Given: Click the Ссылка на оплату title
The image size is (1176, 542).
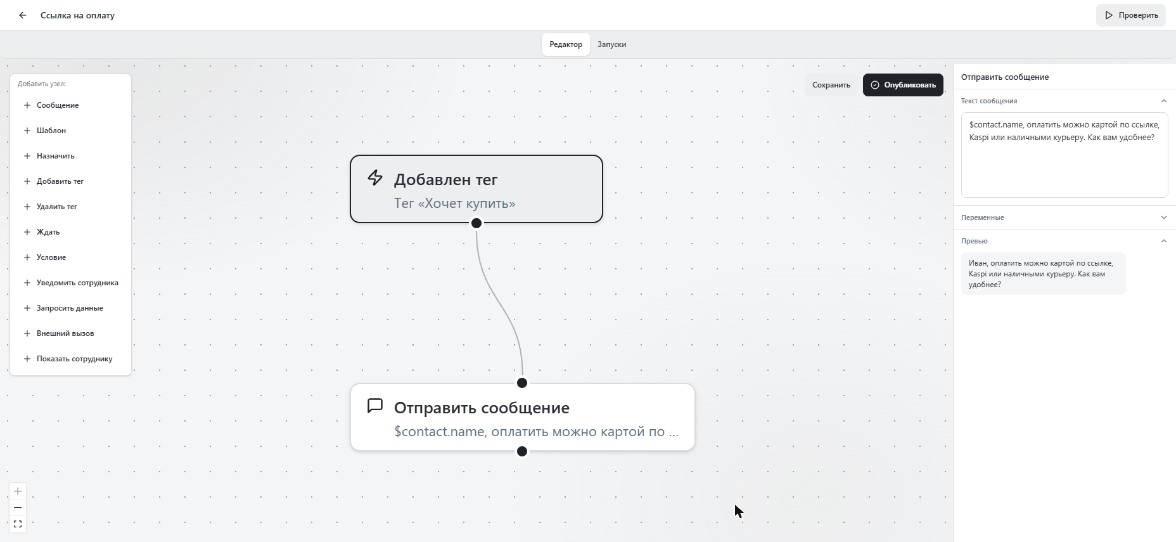Looking at the screenshot, I should [x=77, y=15].
